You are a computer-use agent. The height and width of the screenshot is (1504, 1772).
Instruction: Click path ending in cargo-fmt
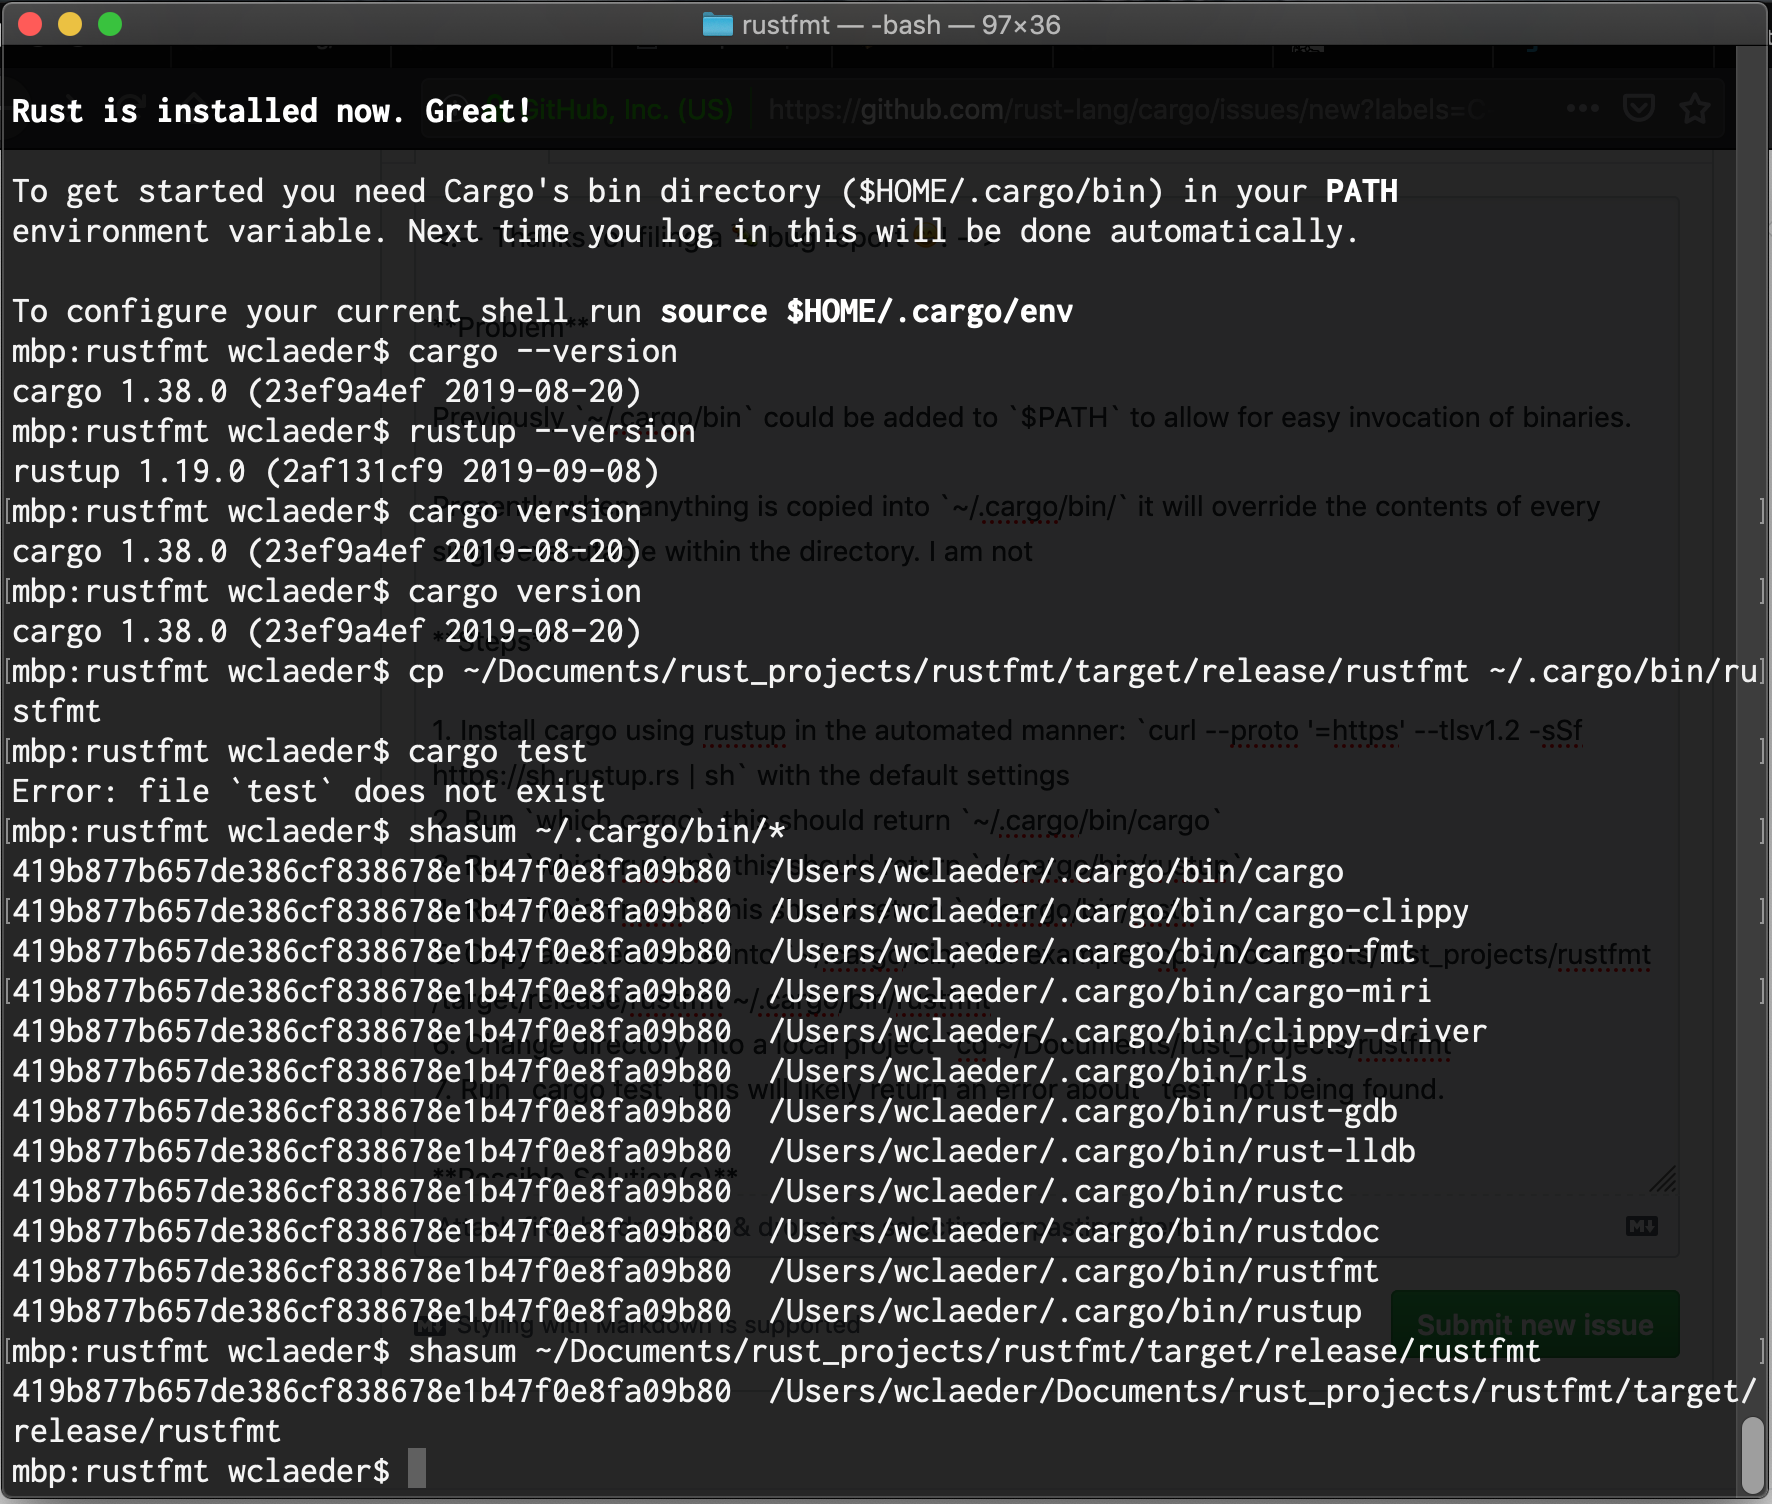coord(1092,952)
